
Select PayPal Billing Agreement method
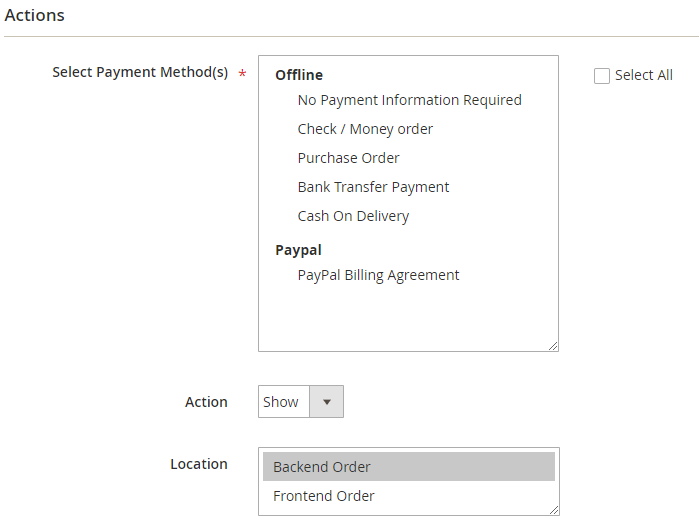pyautogui.click(x=378, y=275)
